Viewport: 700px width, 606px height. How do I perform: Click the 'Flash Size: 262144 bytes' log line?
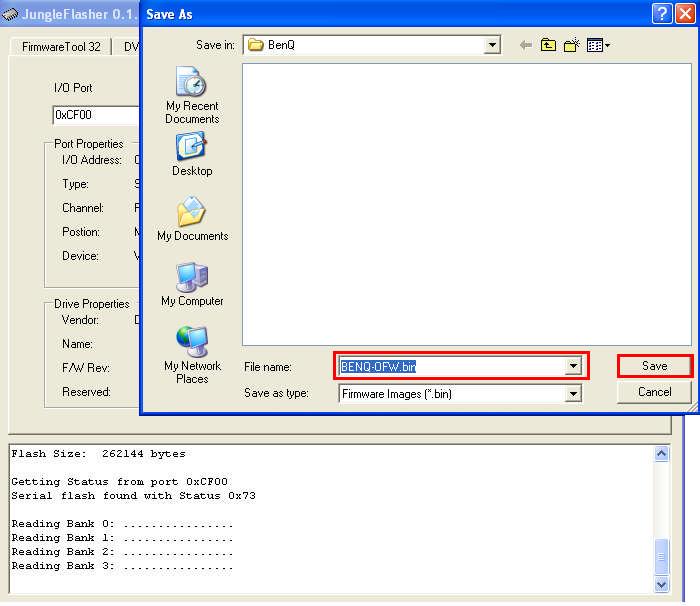pyautogui.click(x=98, y=454)
